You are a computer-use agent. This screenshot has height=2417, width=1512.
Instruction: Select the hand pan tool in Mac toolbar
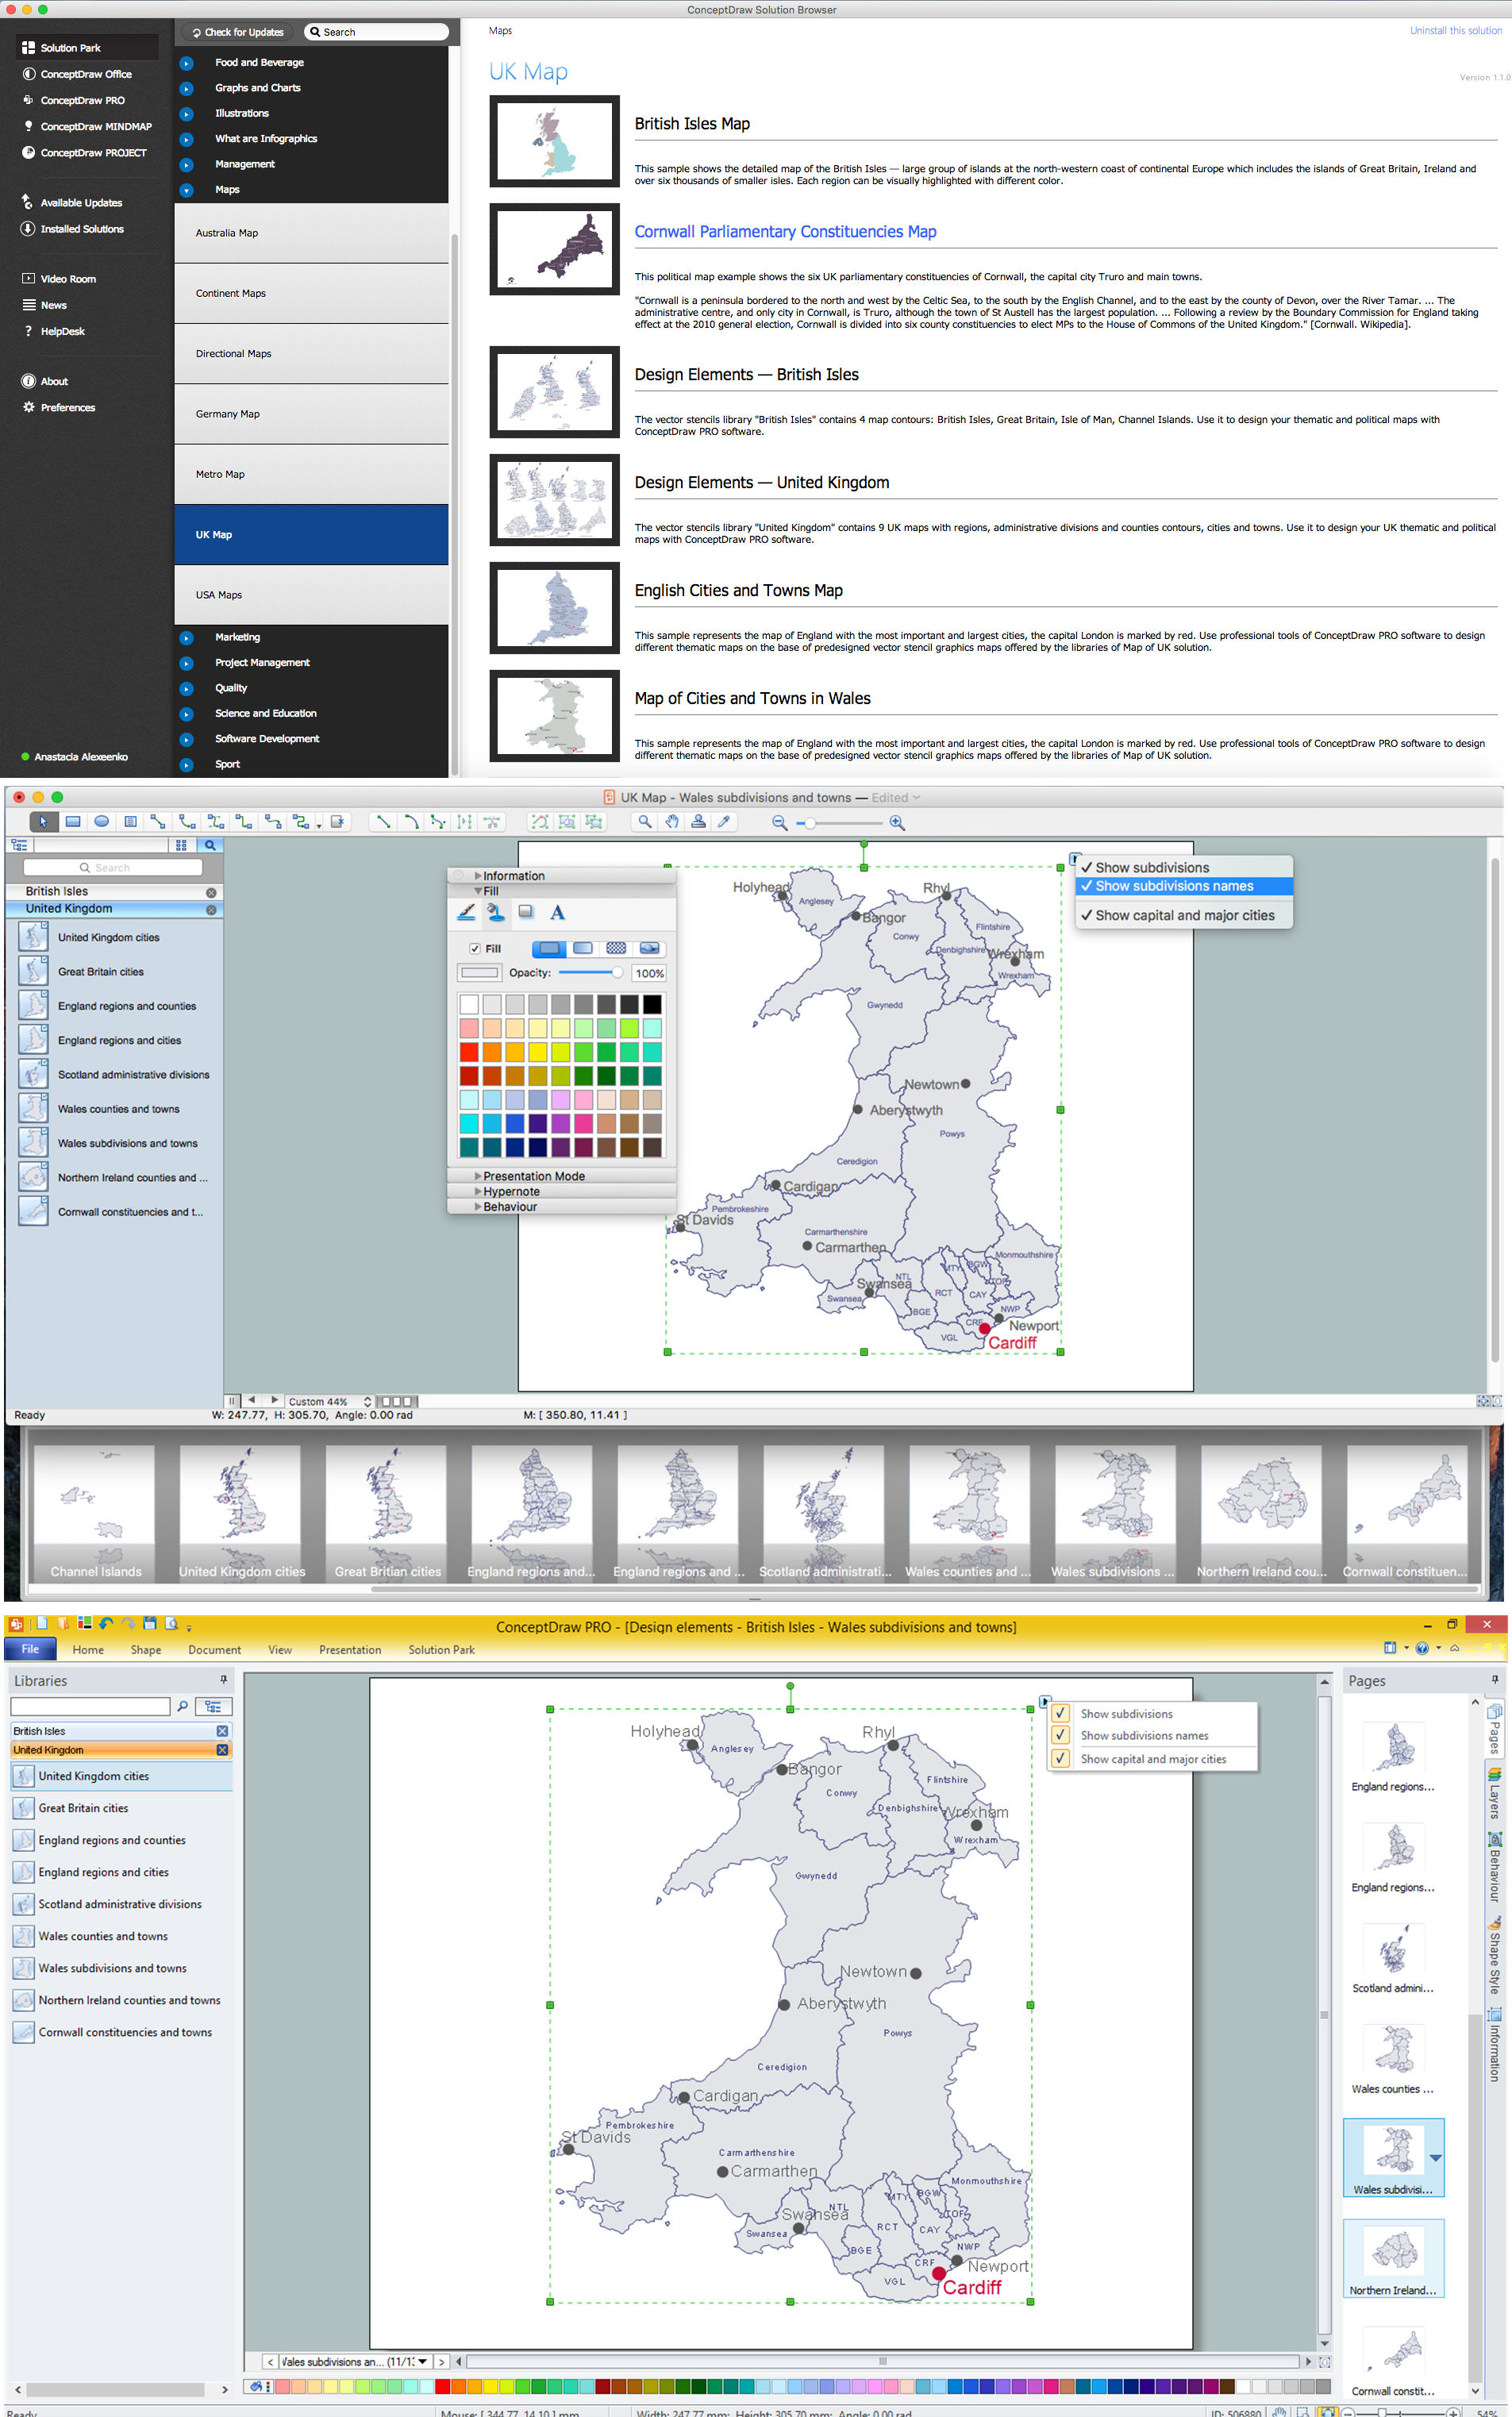[672, 821]
